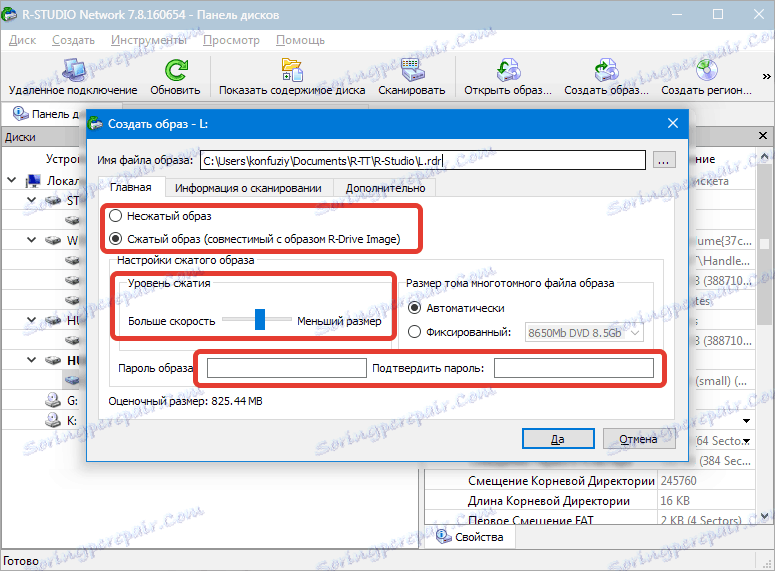This screenshot has width=775, height=571.
Task: Select Compressed image R-Drive Image option
Action: pos(116,239)
